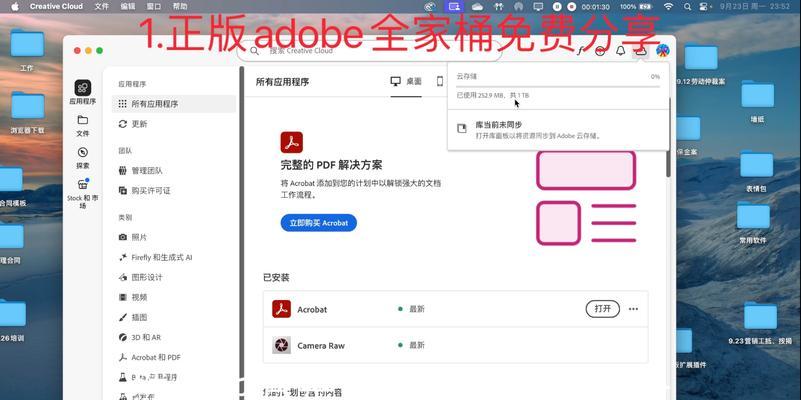801x400 pixels.
Task: Open the 帮助 menu
Action: tap(180, 7)
